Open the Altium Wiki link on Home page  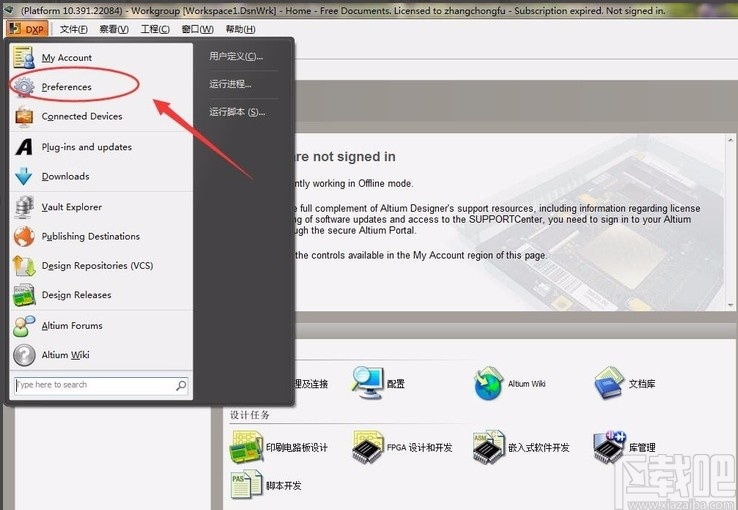click(x=527, y=384)
